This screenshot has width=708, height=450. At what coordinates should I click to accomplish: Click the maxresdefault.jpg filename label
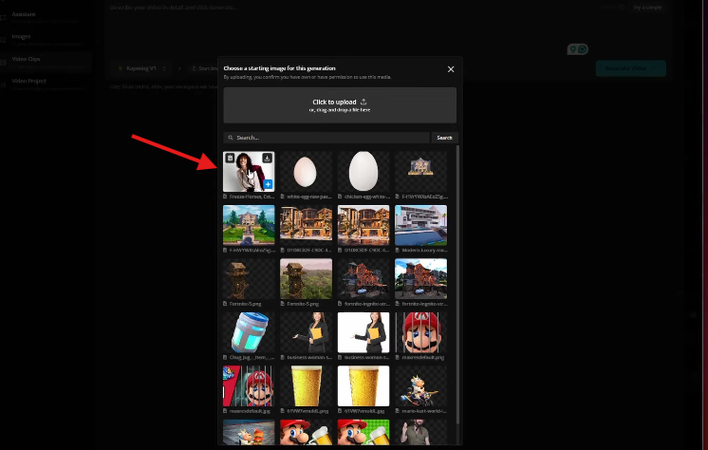point(250,411)
